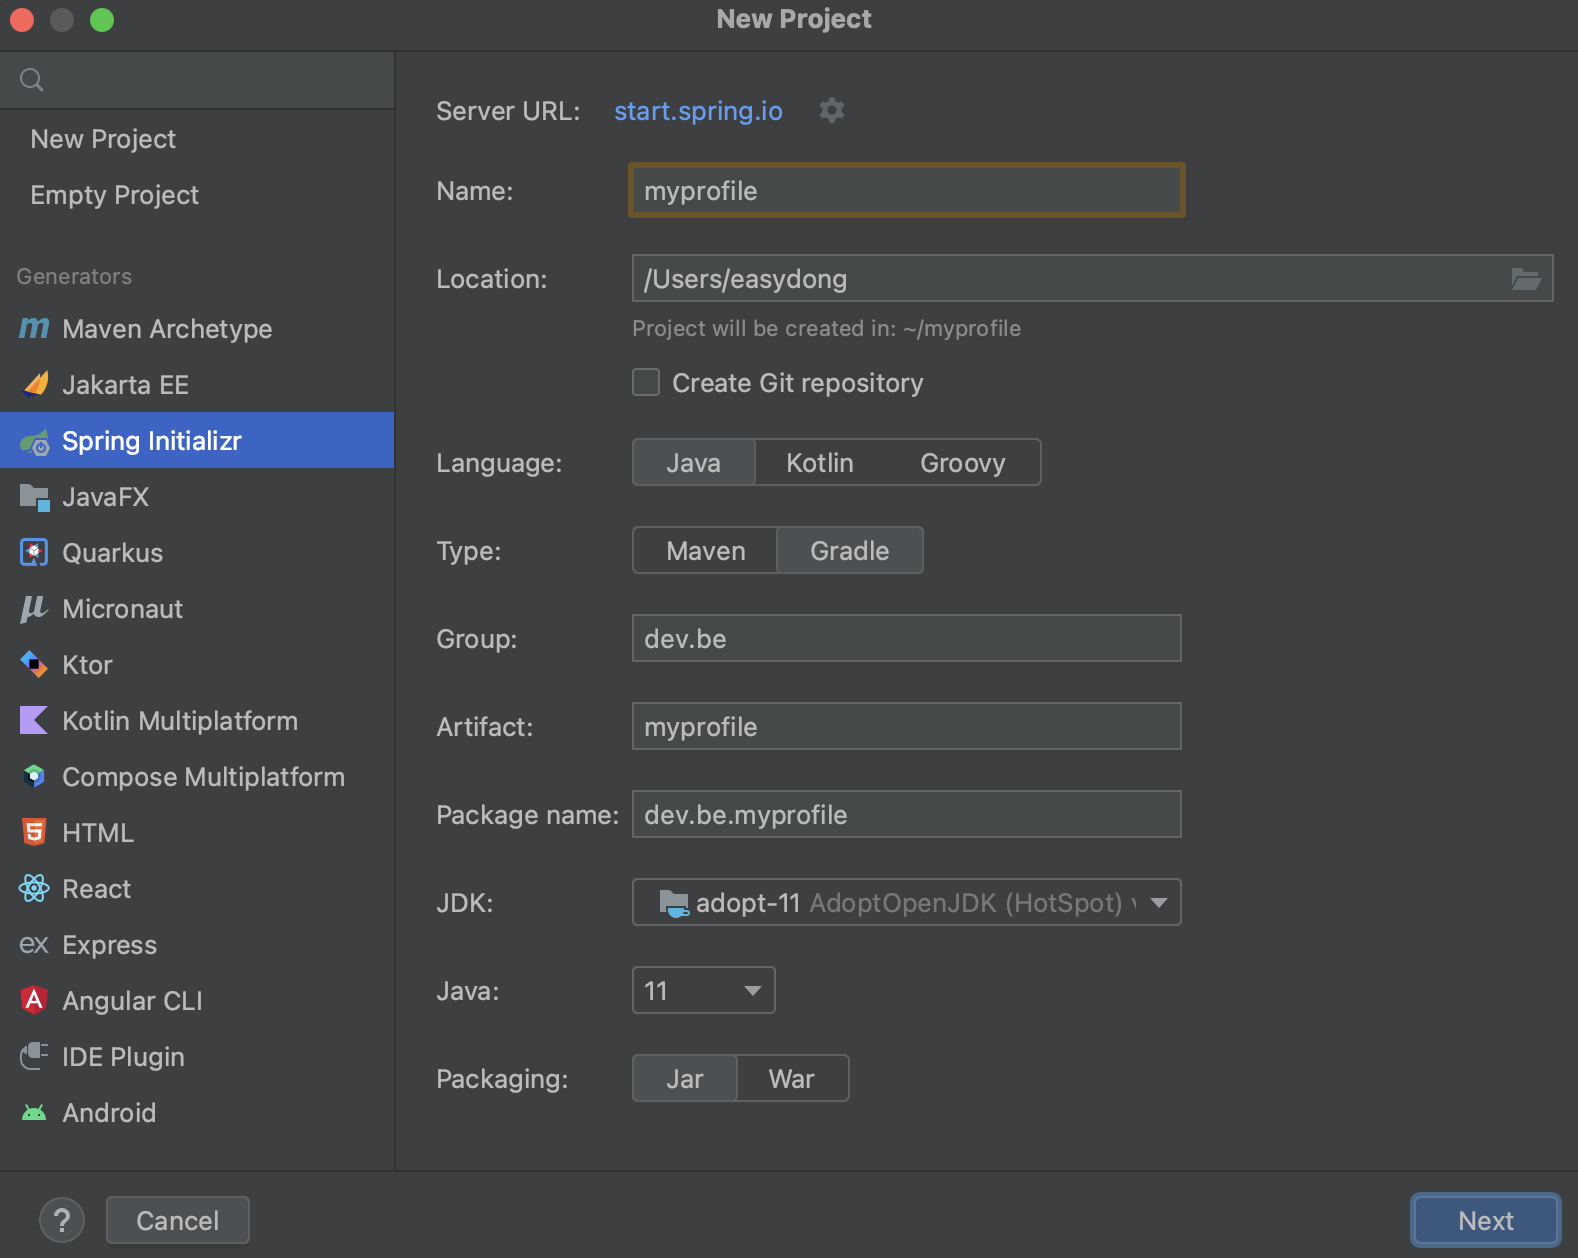Open the JDK adopt-11 dropdown

point(907,903)
